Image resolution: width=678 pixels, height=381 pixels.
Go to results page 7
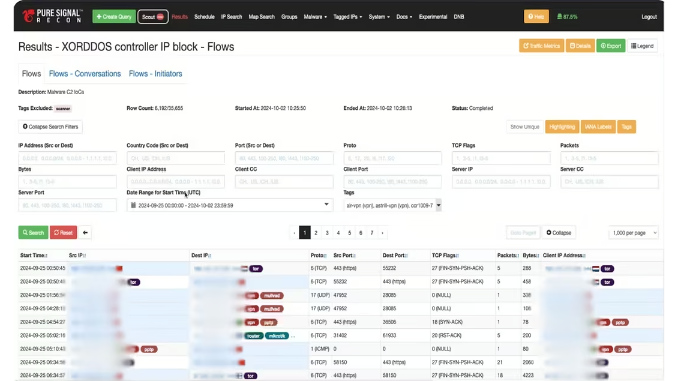coord(372,233)
